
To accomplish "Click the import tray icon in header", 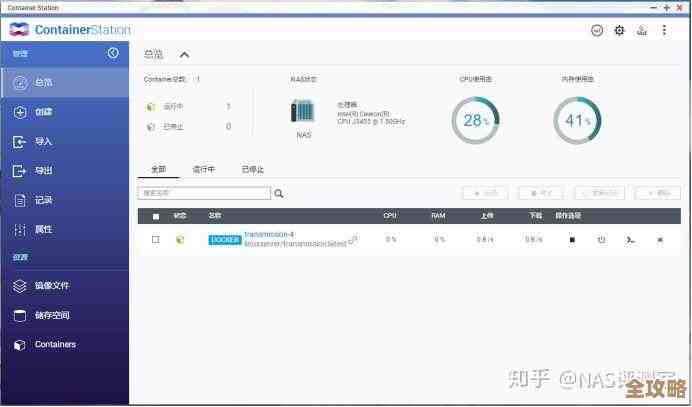I will tap(642, 30).
